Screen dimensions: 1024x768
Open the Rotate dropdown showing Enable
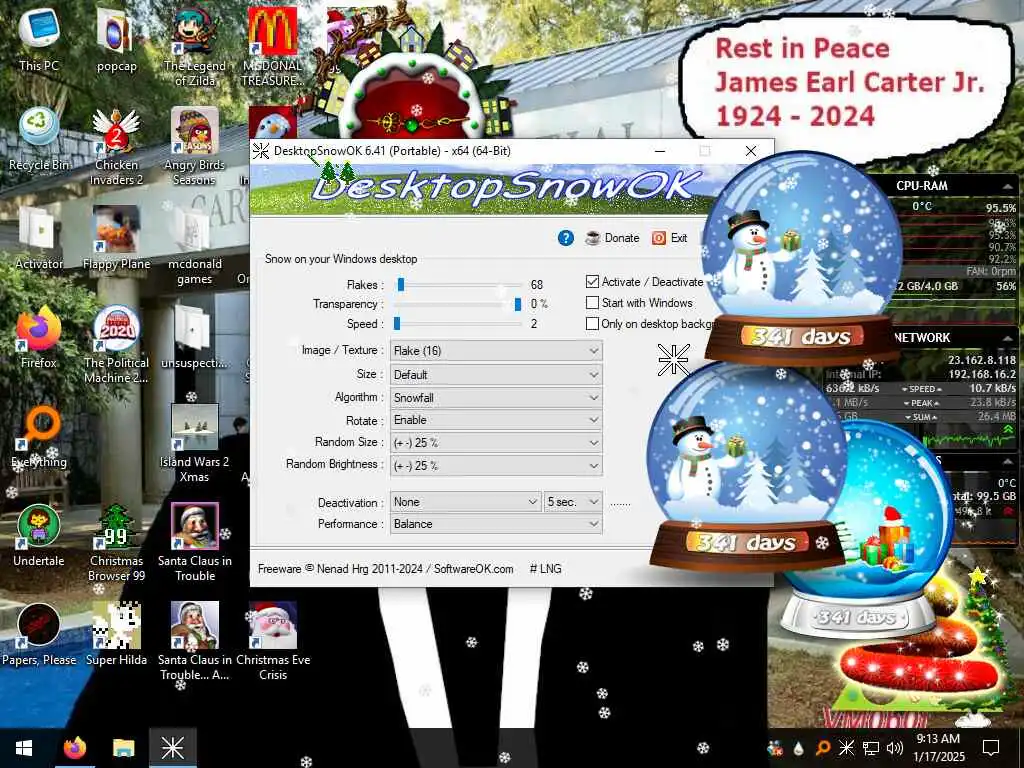496,420
